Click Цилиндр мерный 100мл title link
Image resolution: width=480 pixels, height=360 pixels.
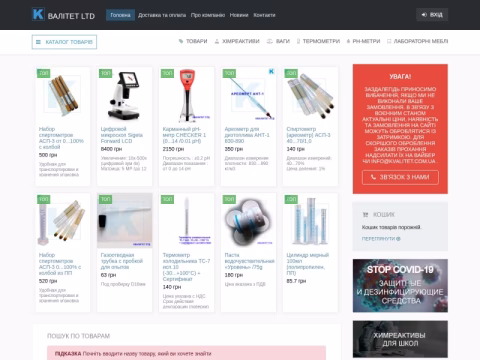[308, 264]
